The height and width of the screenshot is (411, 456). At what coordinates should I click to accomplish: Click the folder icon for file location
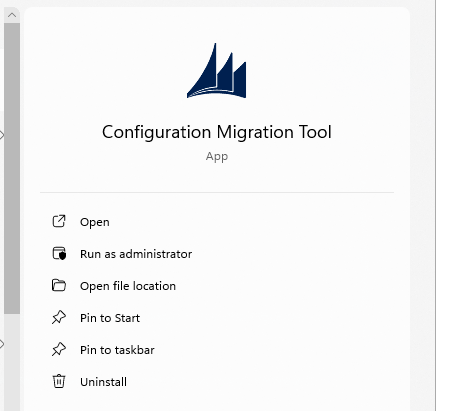tap(59, 285)
